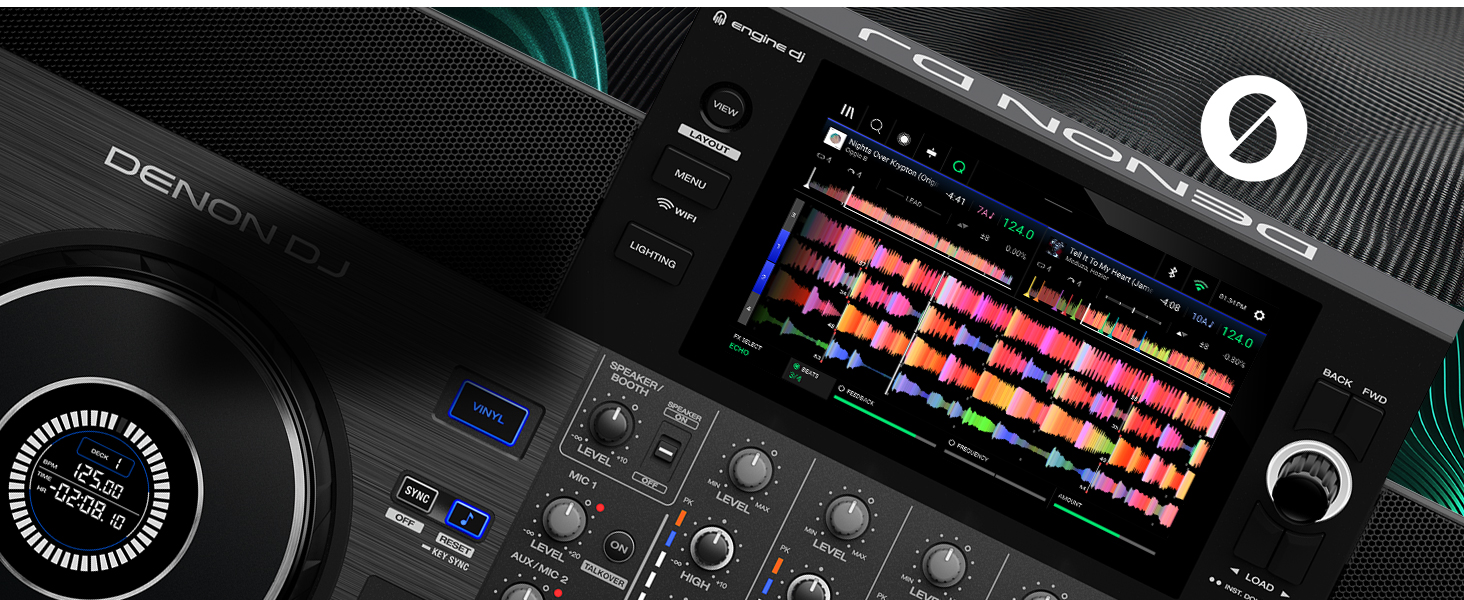Toggle the blue VINYL mode button

point(489,413)
